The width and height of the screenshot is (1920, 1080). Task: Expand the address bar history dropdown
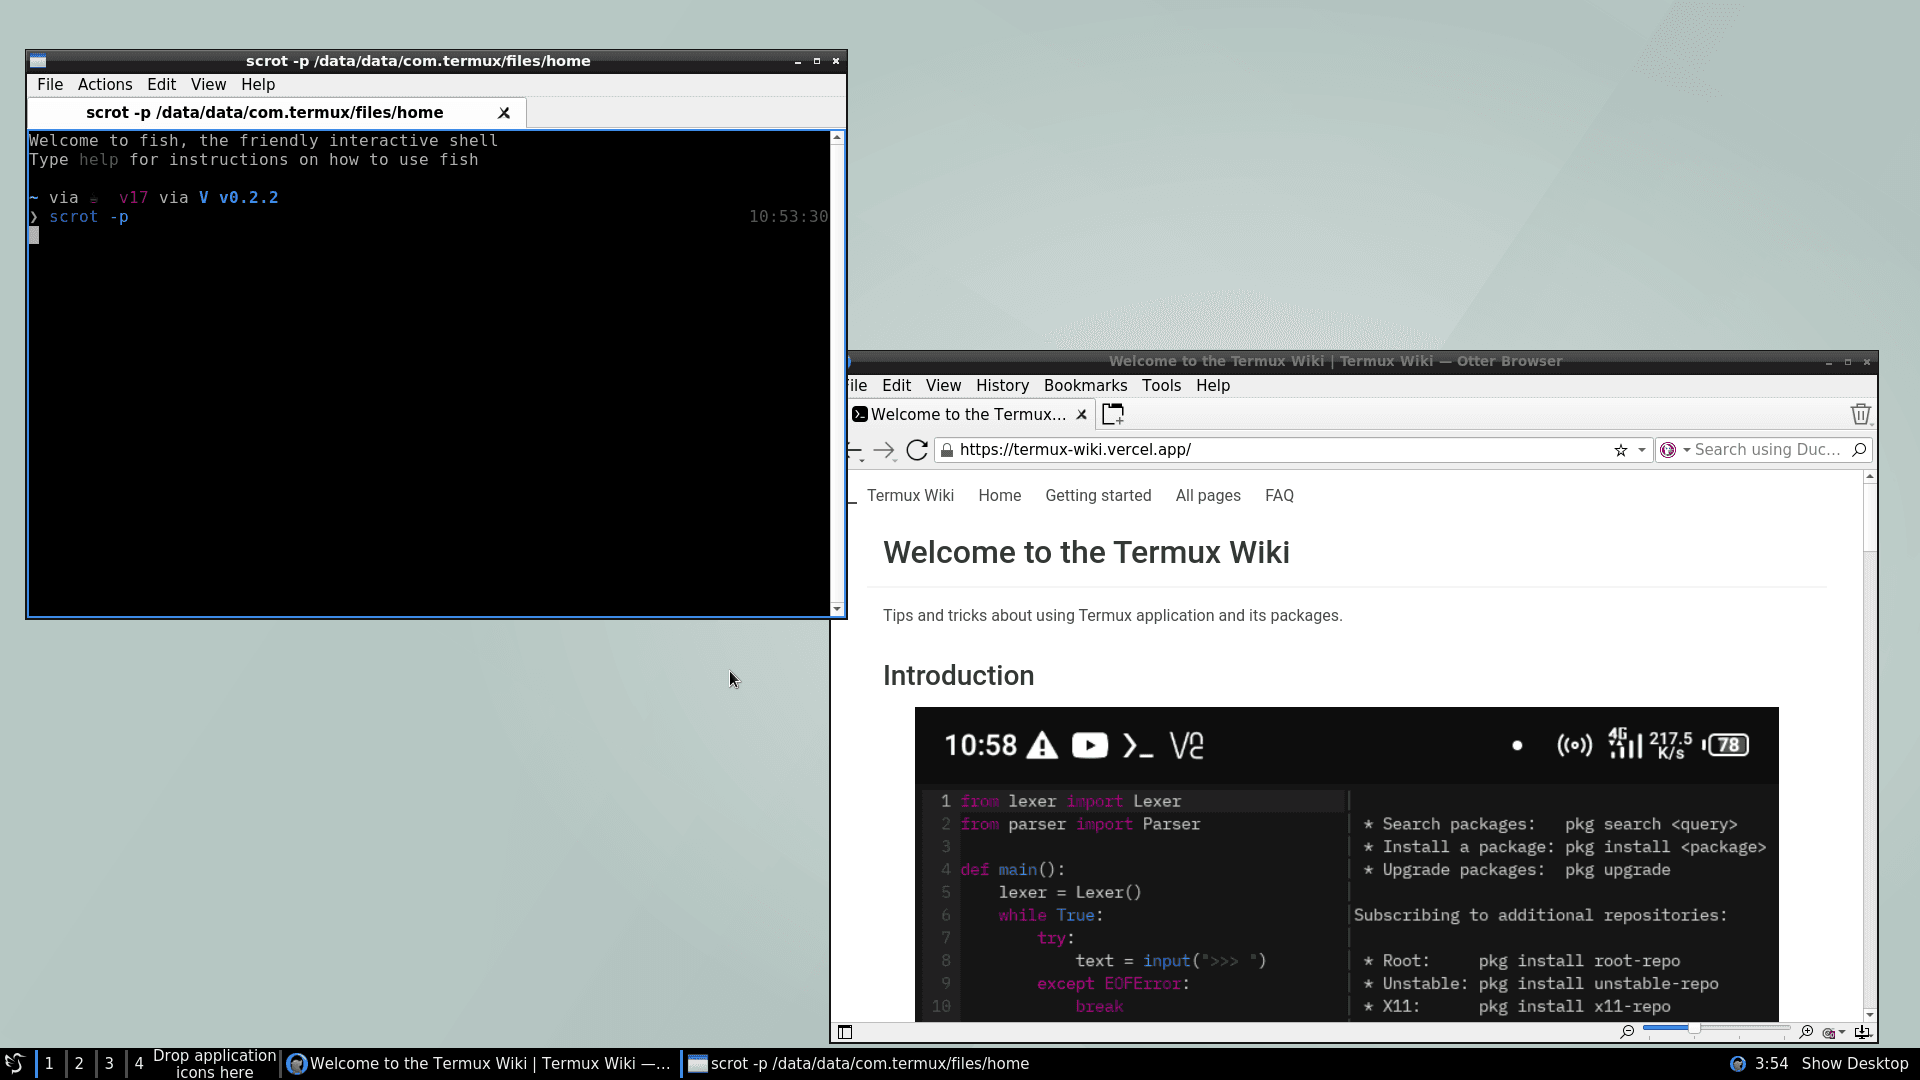1642,450
